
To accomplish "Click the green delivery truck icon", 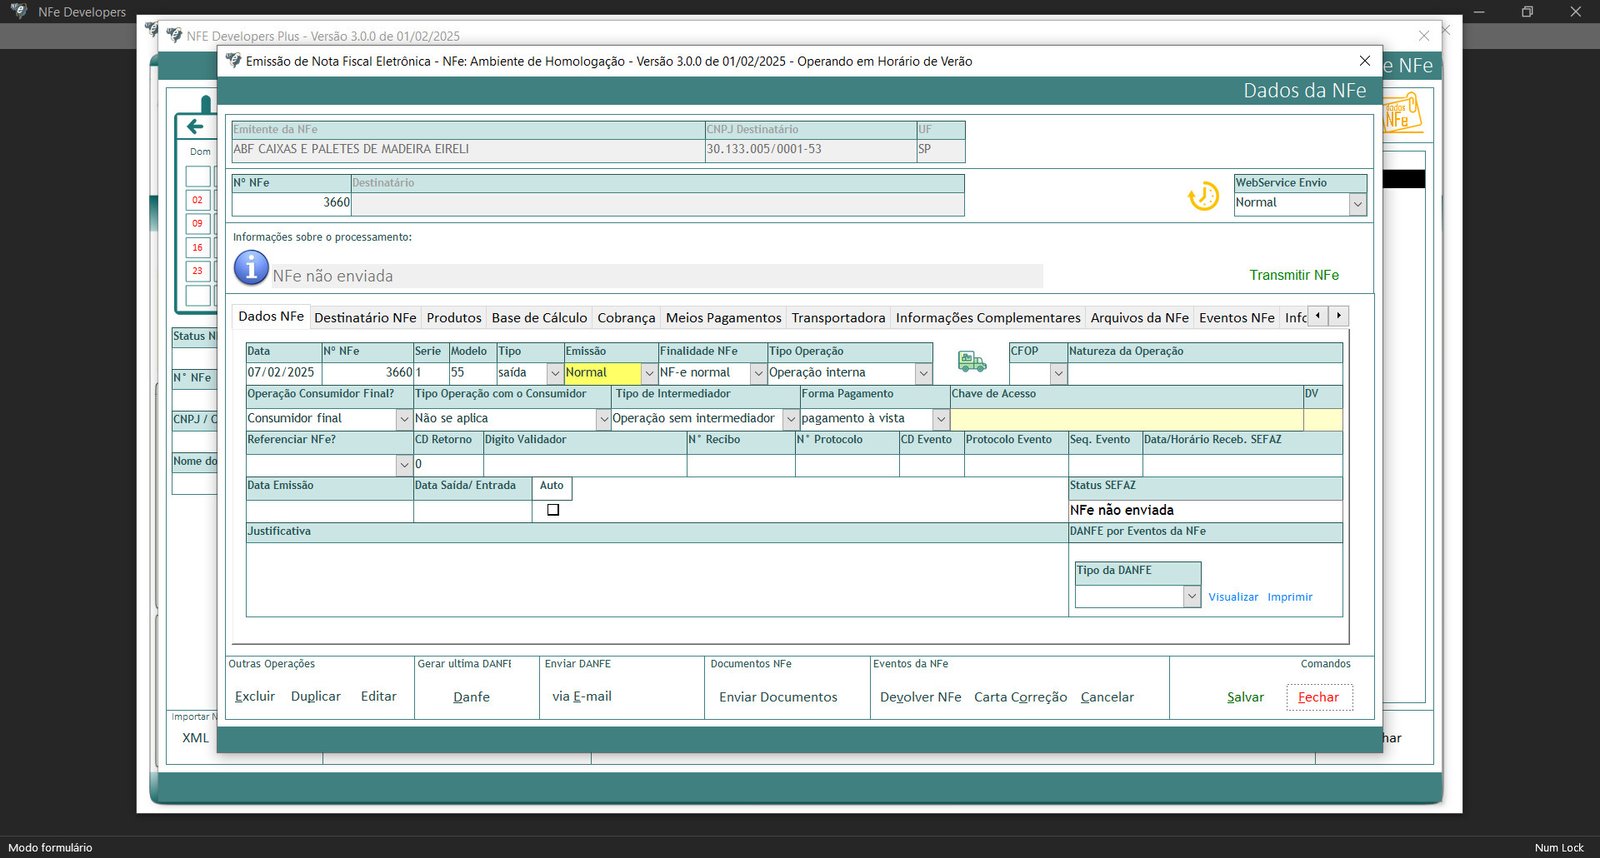I will (971, 361).
